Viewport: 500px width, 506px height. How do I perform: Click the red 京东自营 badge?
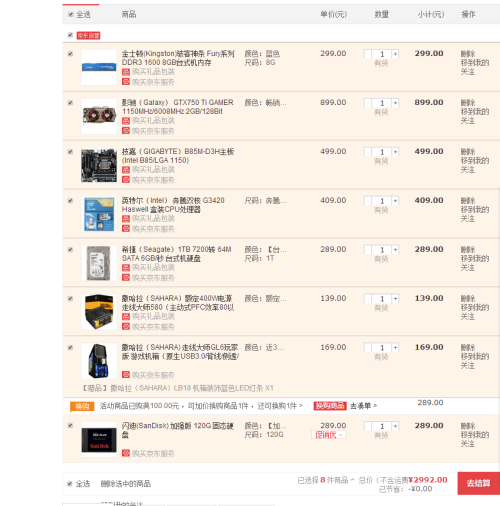coord(88,36)
